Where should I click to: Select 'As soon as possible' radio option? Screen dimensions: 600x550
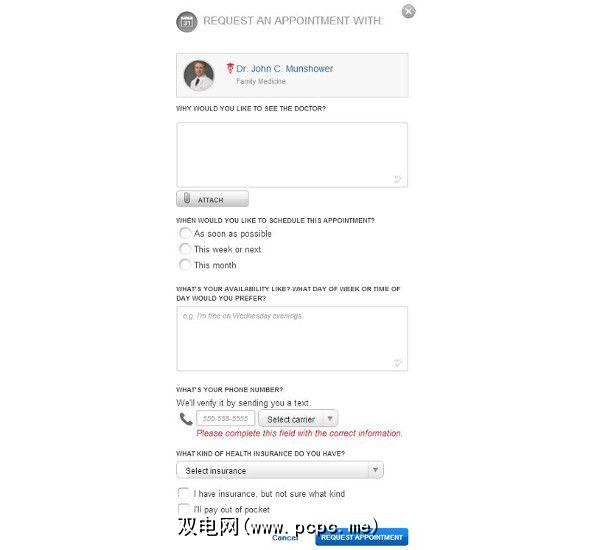pos(185,233)
